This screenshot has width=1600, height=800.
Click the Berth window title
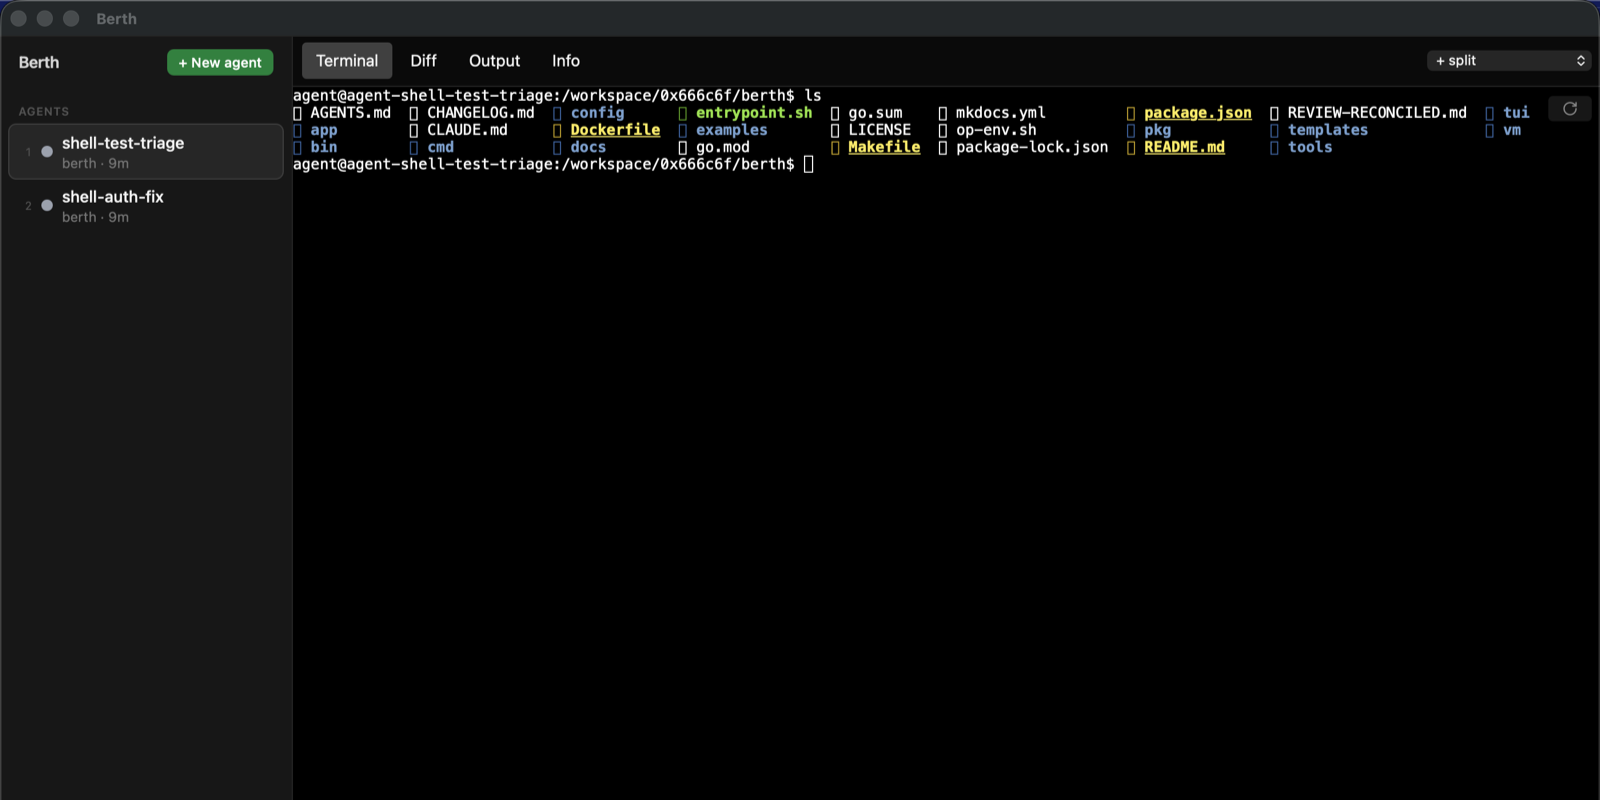(x=116, y=19)
